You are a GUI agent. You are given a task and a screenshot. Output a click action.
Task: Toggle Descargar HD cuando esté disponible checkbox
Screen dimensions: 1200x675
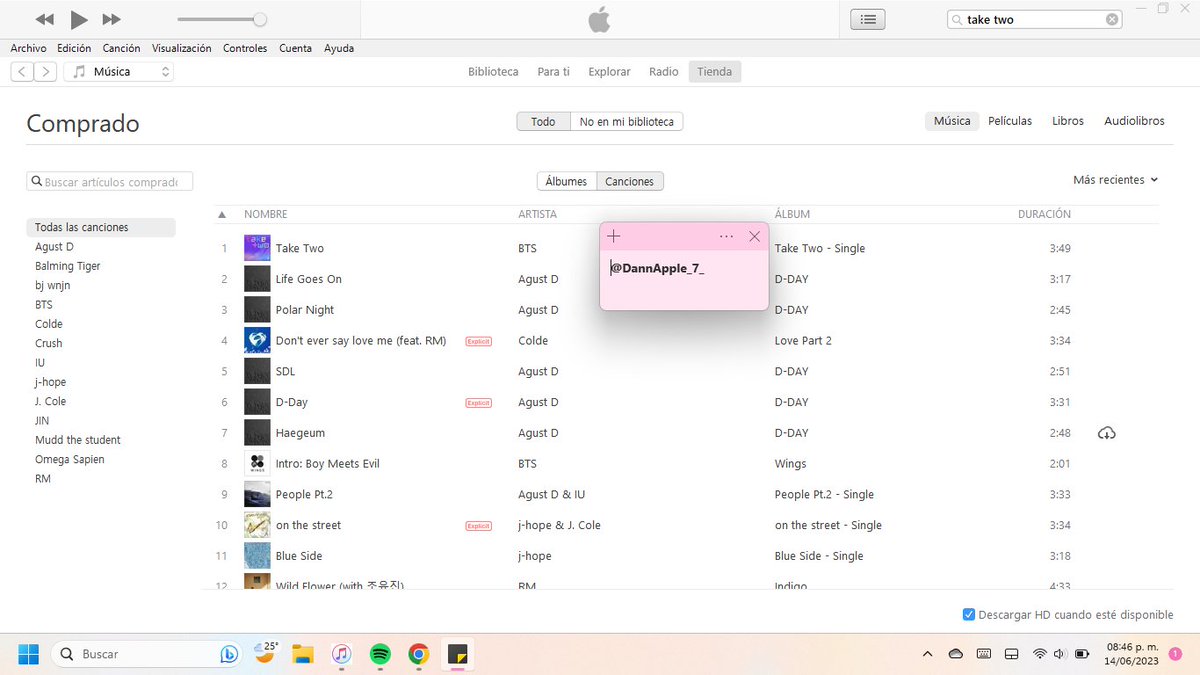968,615
